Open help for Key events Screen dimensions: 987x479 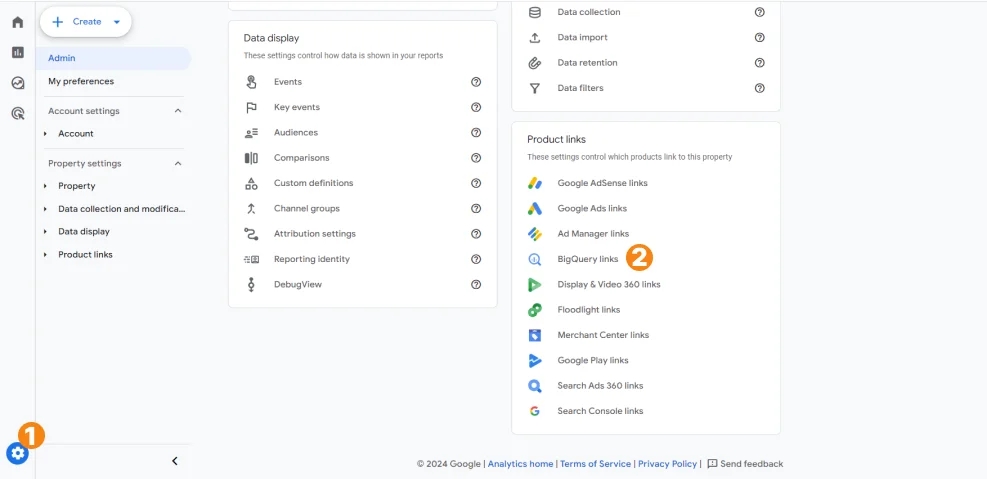[476, 107]
